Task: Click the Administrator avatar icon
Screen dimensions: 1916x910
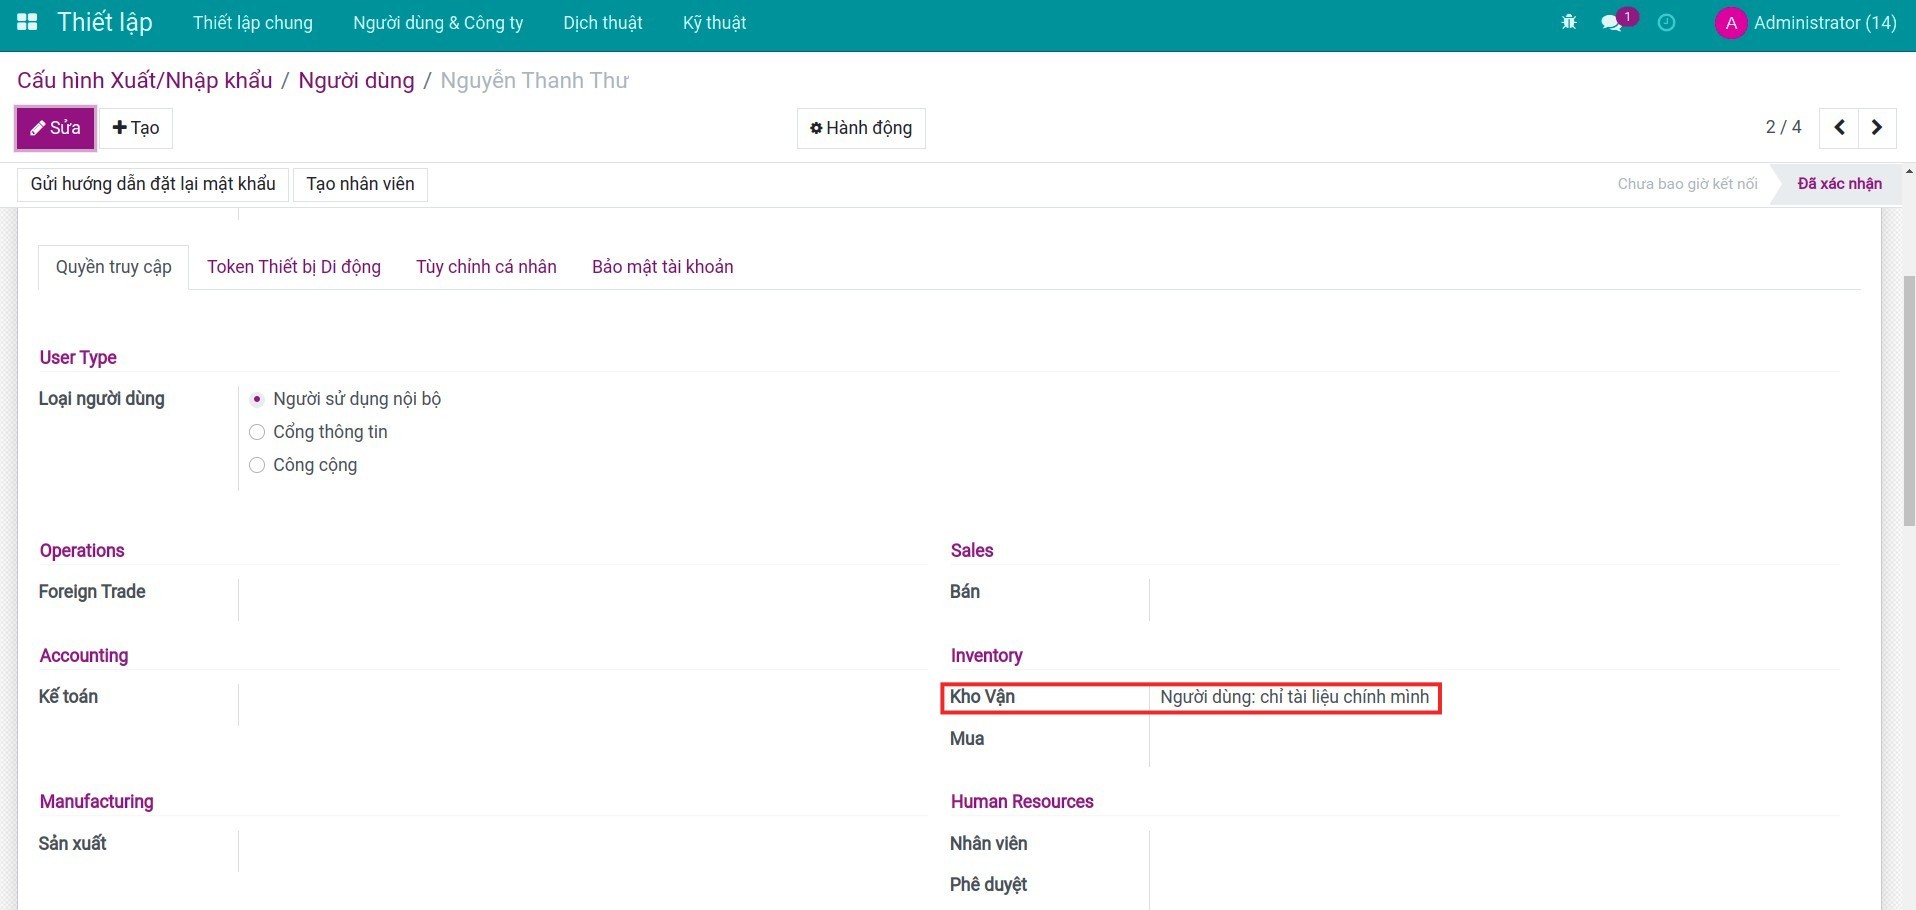Action: [1730, 23]
